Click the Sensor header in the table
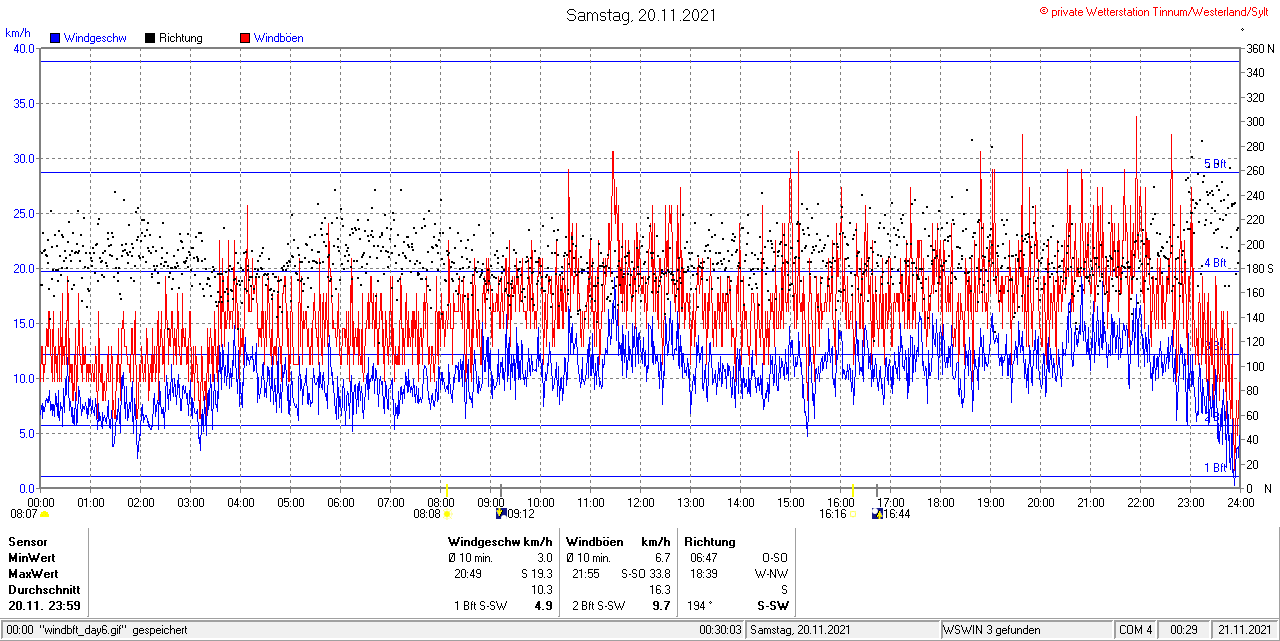 pyautogui.click(x=28, y=542)
